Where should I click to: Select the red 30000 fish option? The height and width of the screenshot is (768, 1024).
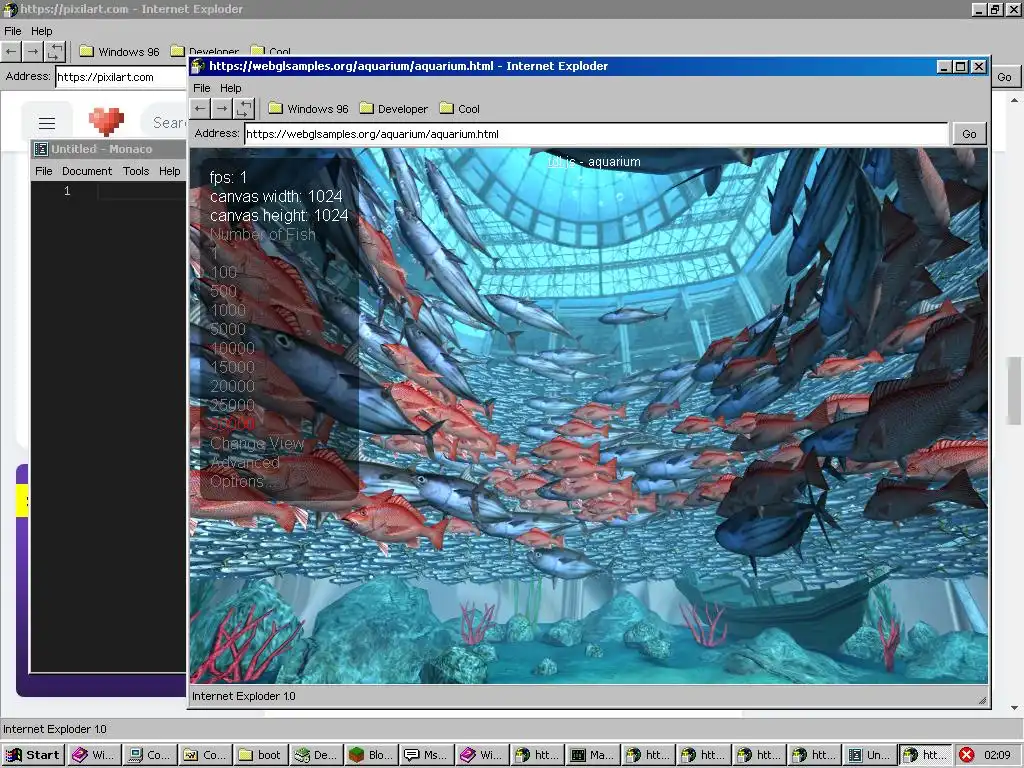(x=232, y=424)
